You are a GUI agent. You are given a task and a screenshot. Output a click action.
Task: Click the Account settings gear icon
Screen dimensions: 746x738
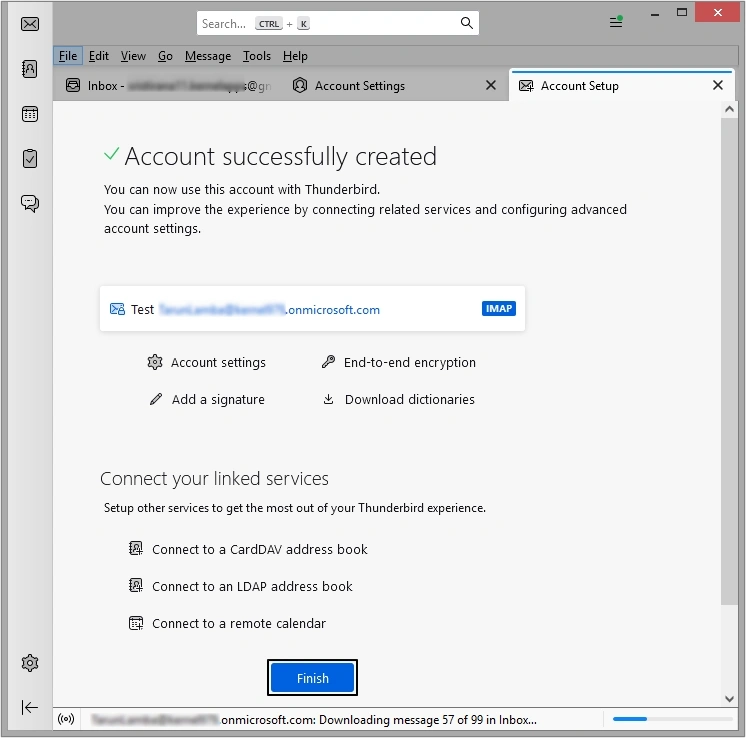pos(155,362)
